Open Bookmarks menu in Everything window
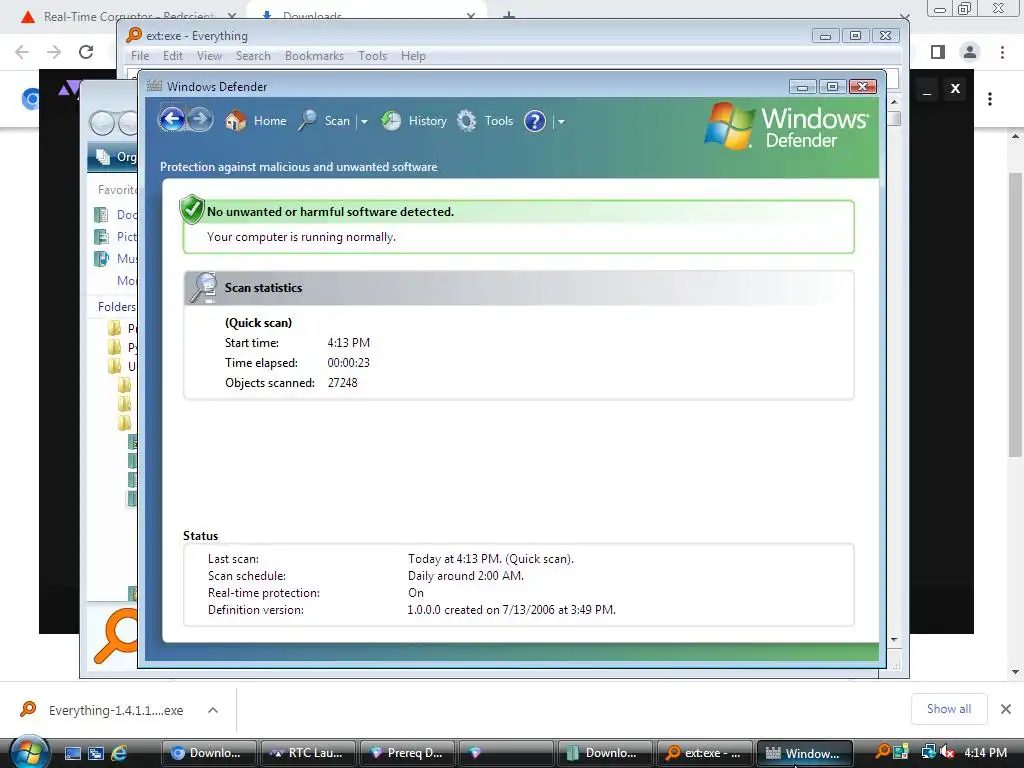Screen dimensions: 1024x768 tap(314, 56)
